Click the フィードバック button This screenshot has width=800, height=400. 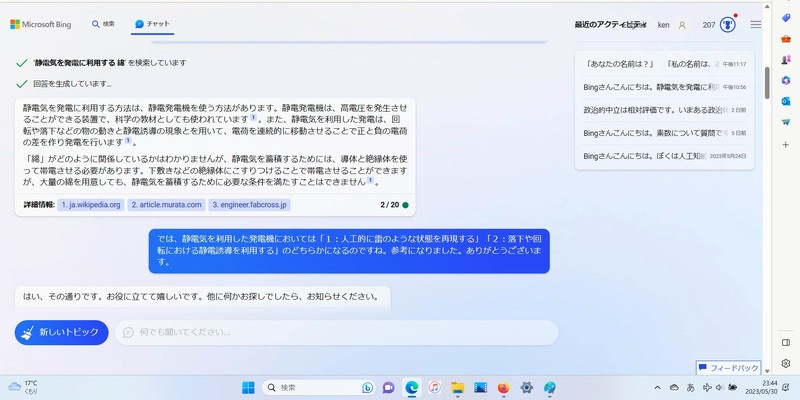tap(728, 367)
